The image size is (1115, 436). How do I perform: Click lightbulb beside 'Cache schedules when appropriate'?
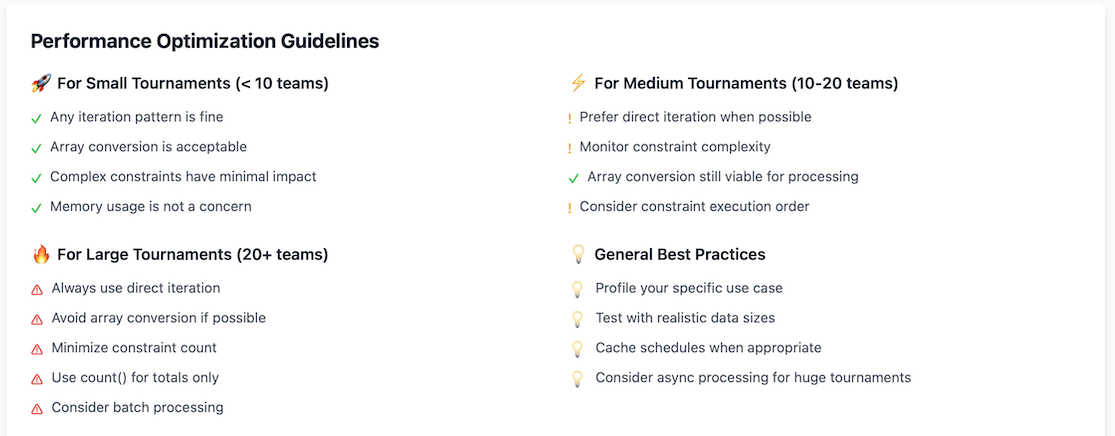coord(577,349)
